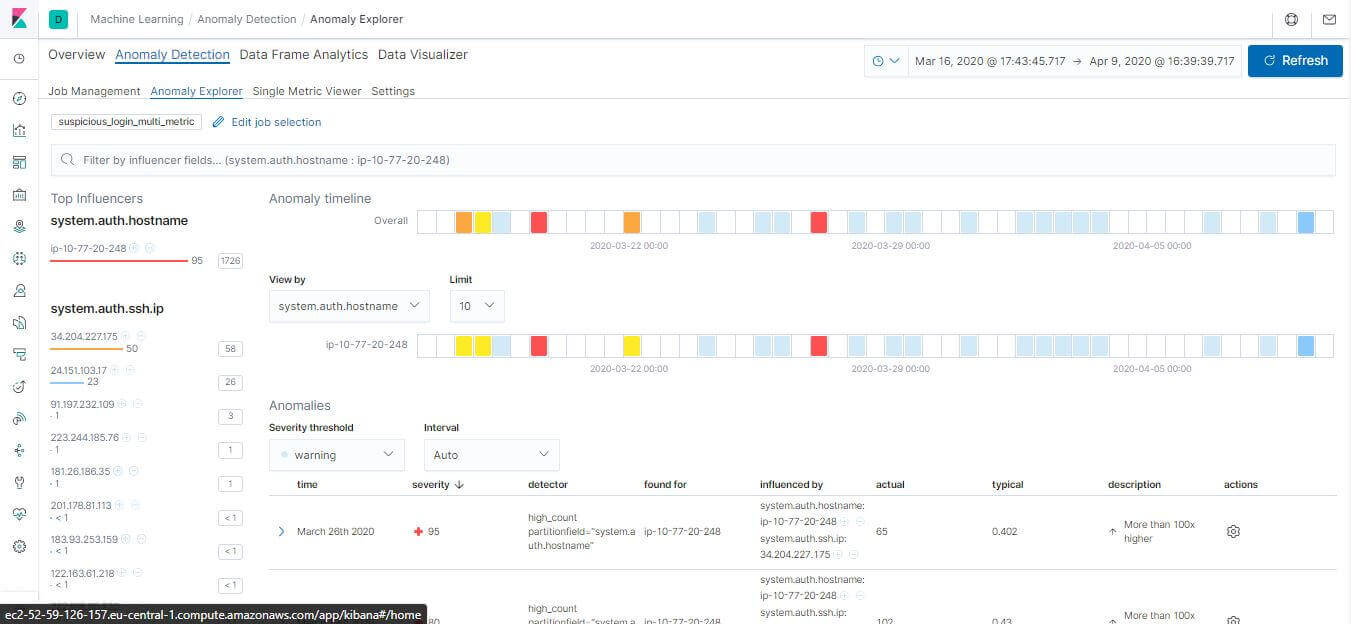Open Discover via the compass sidebar icon

click(x=18, y=97)
